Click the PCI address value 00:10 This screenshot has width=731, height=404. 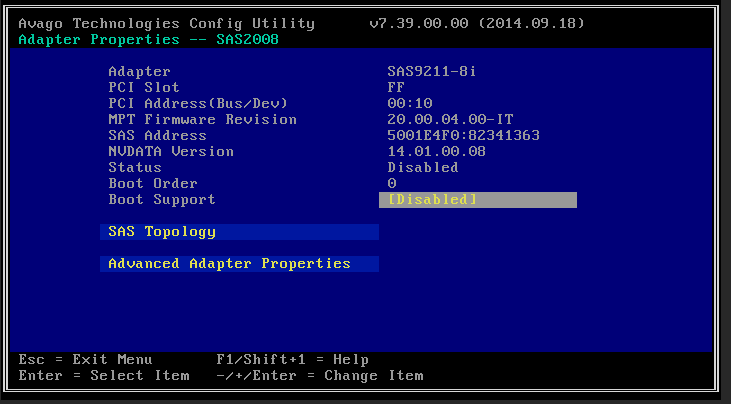(x=410, y=103)
